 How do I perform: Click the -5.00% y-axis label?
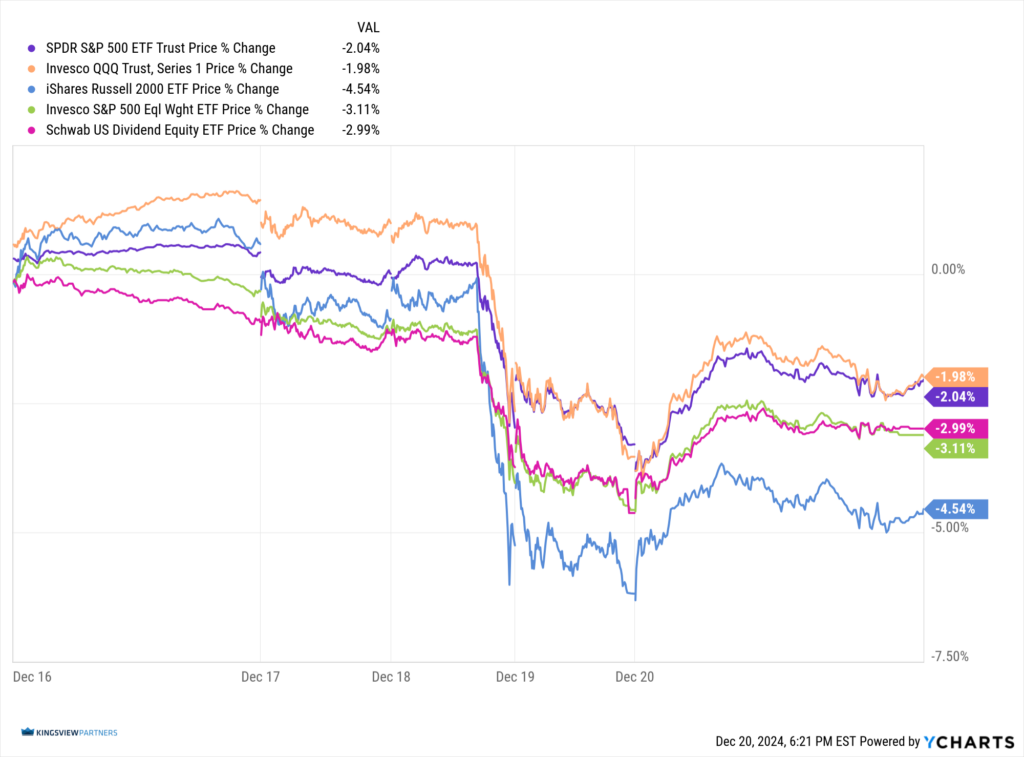tap(950, 527)
